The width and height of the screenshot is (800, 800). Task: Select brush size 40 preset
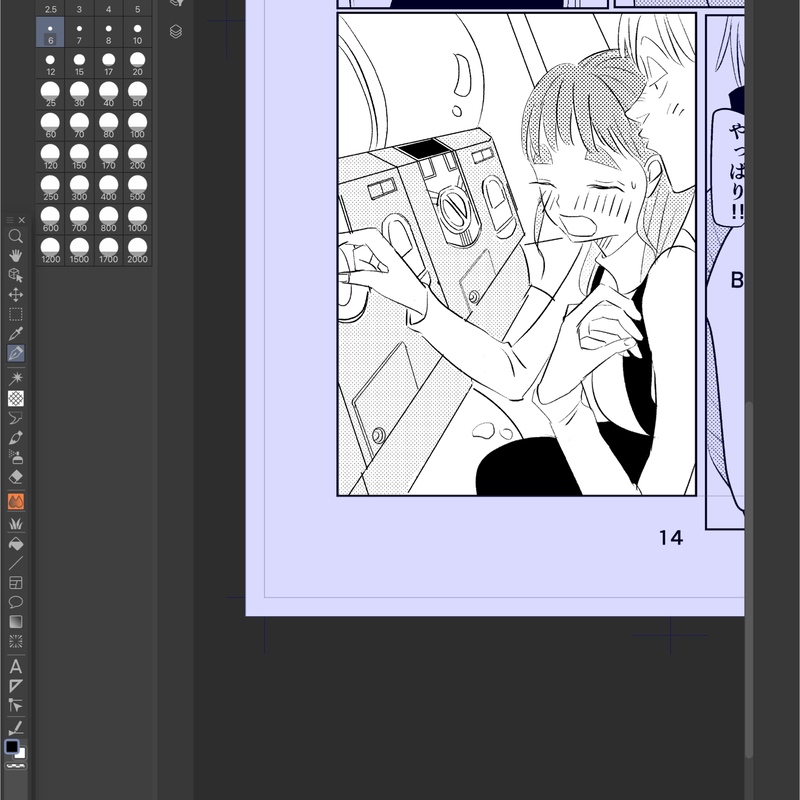click(108, 94)
